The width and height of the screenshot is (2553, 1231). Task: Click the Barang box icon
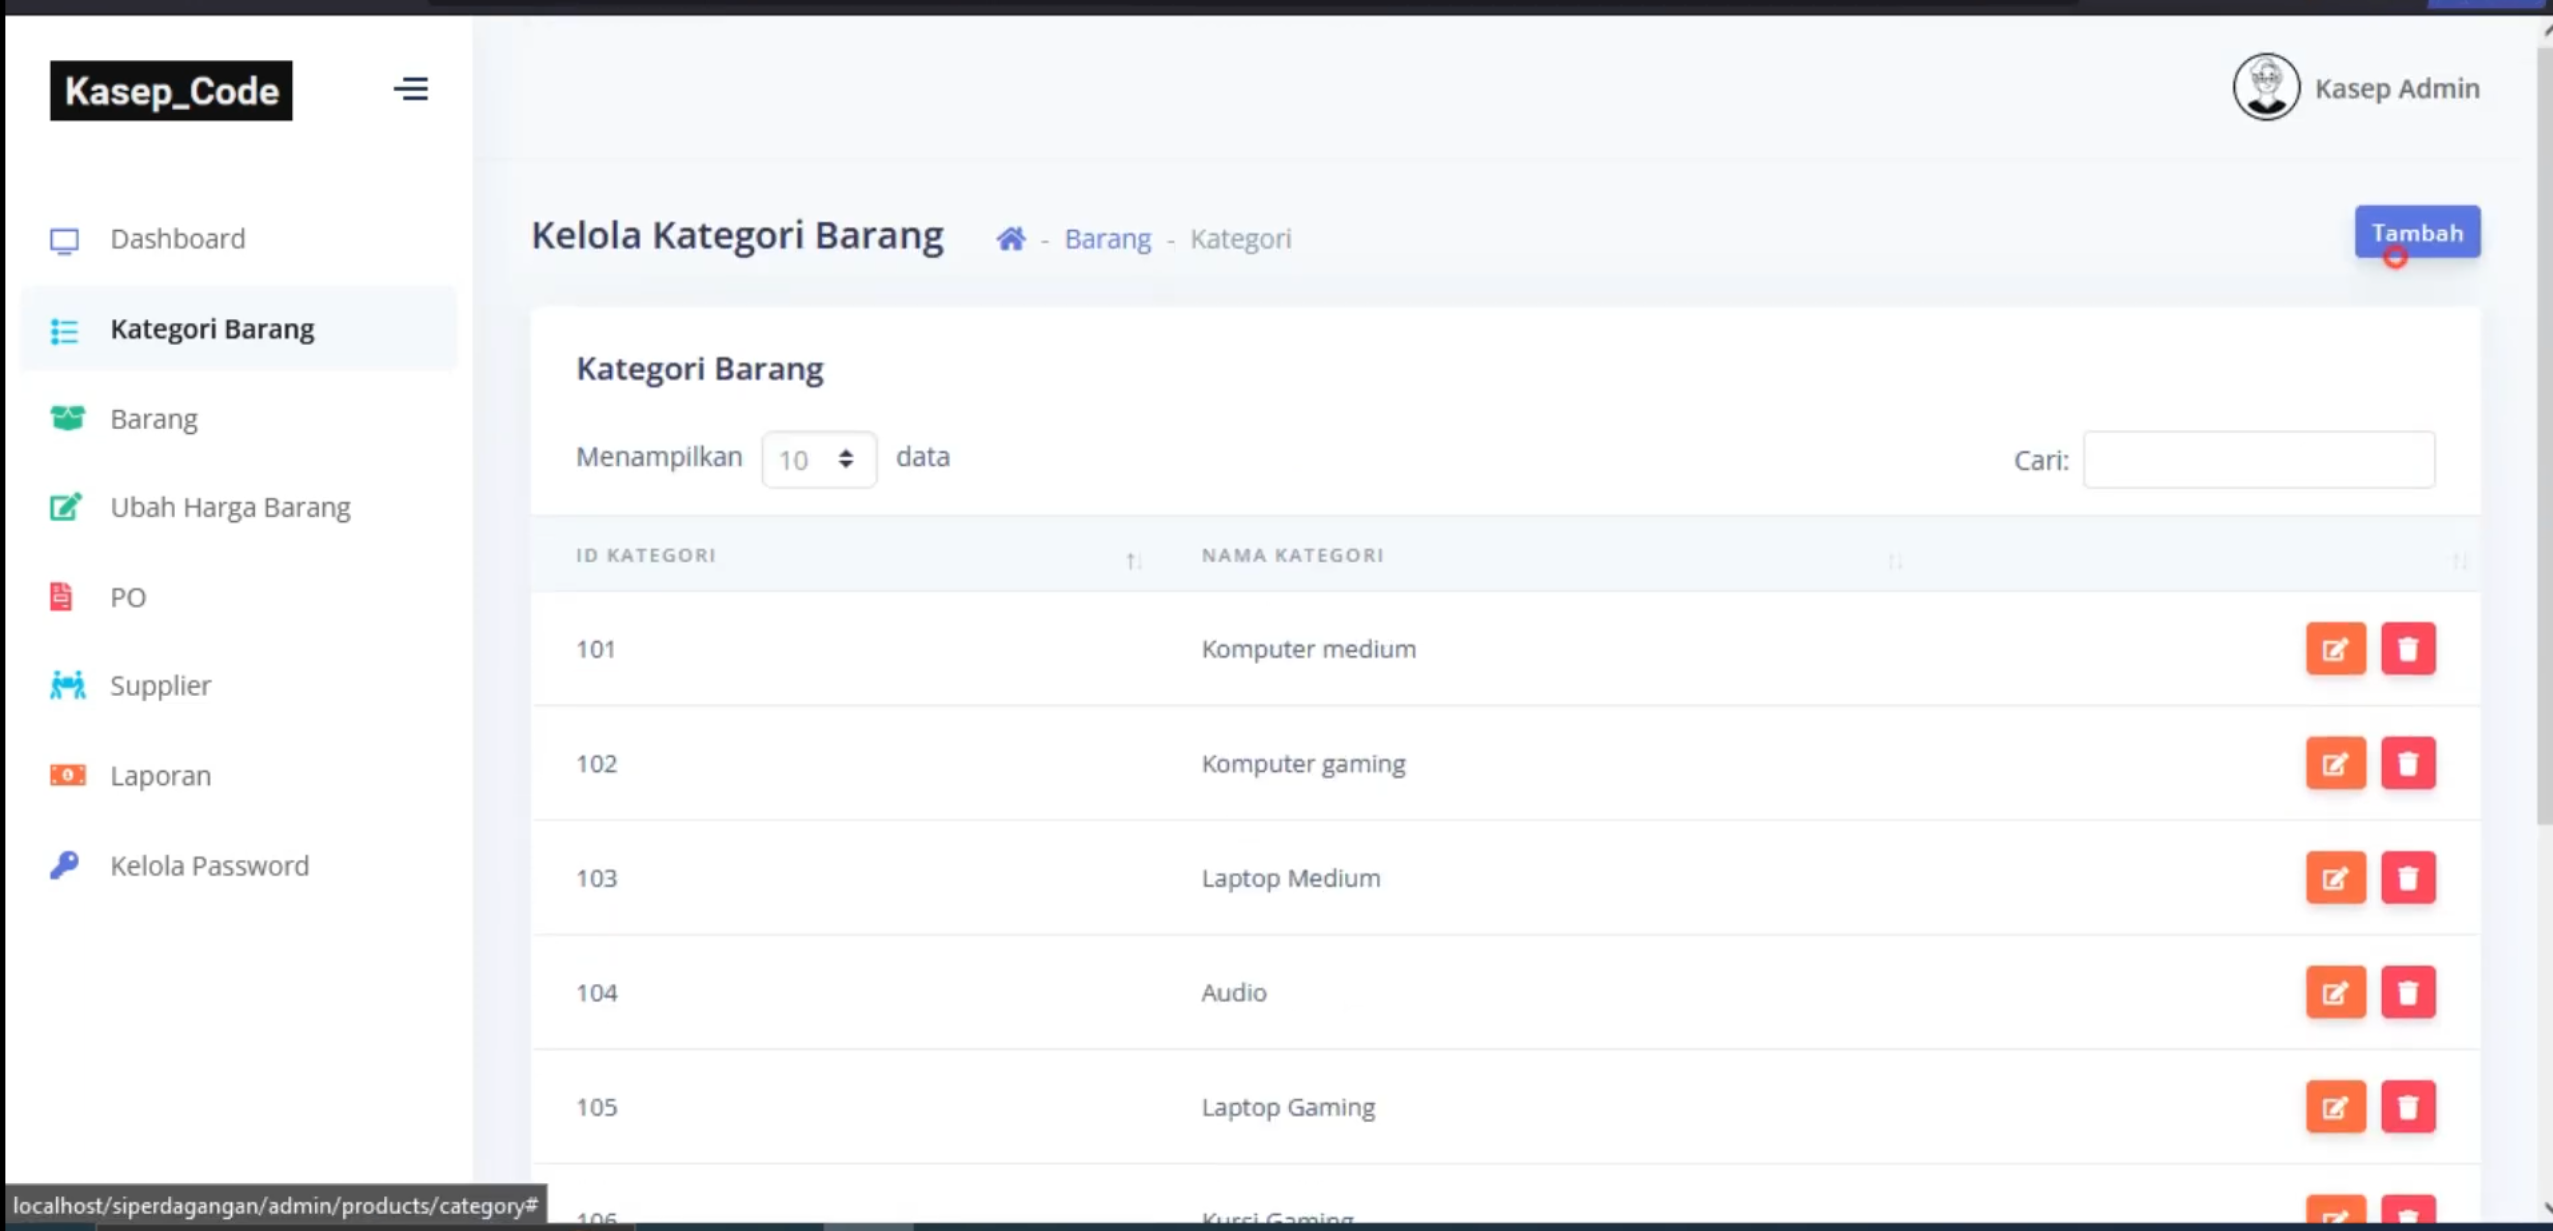tap(67, 418)
